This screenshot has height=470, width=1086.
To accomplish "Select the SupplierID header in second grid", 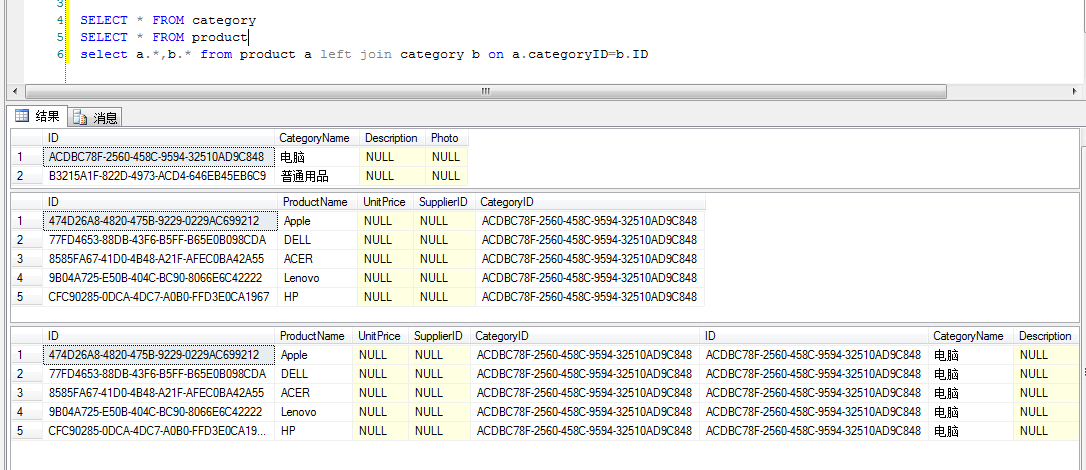I will tap(443, 202).
